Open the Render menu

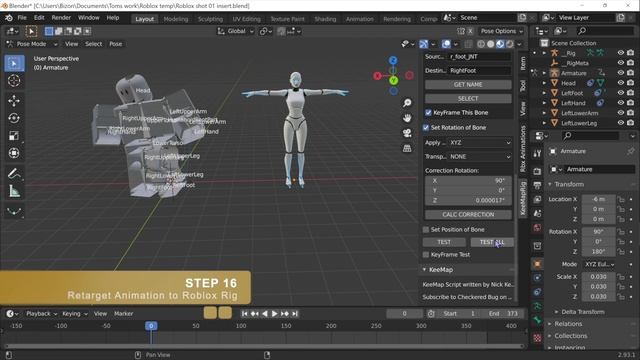coord(61,18)
